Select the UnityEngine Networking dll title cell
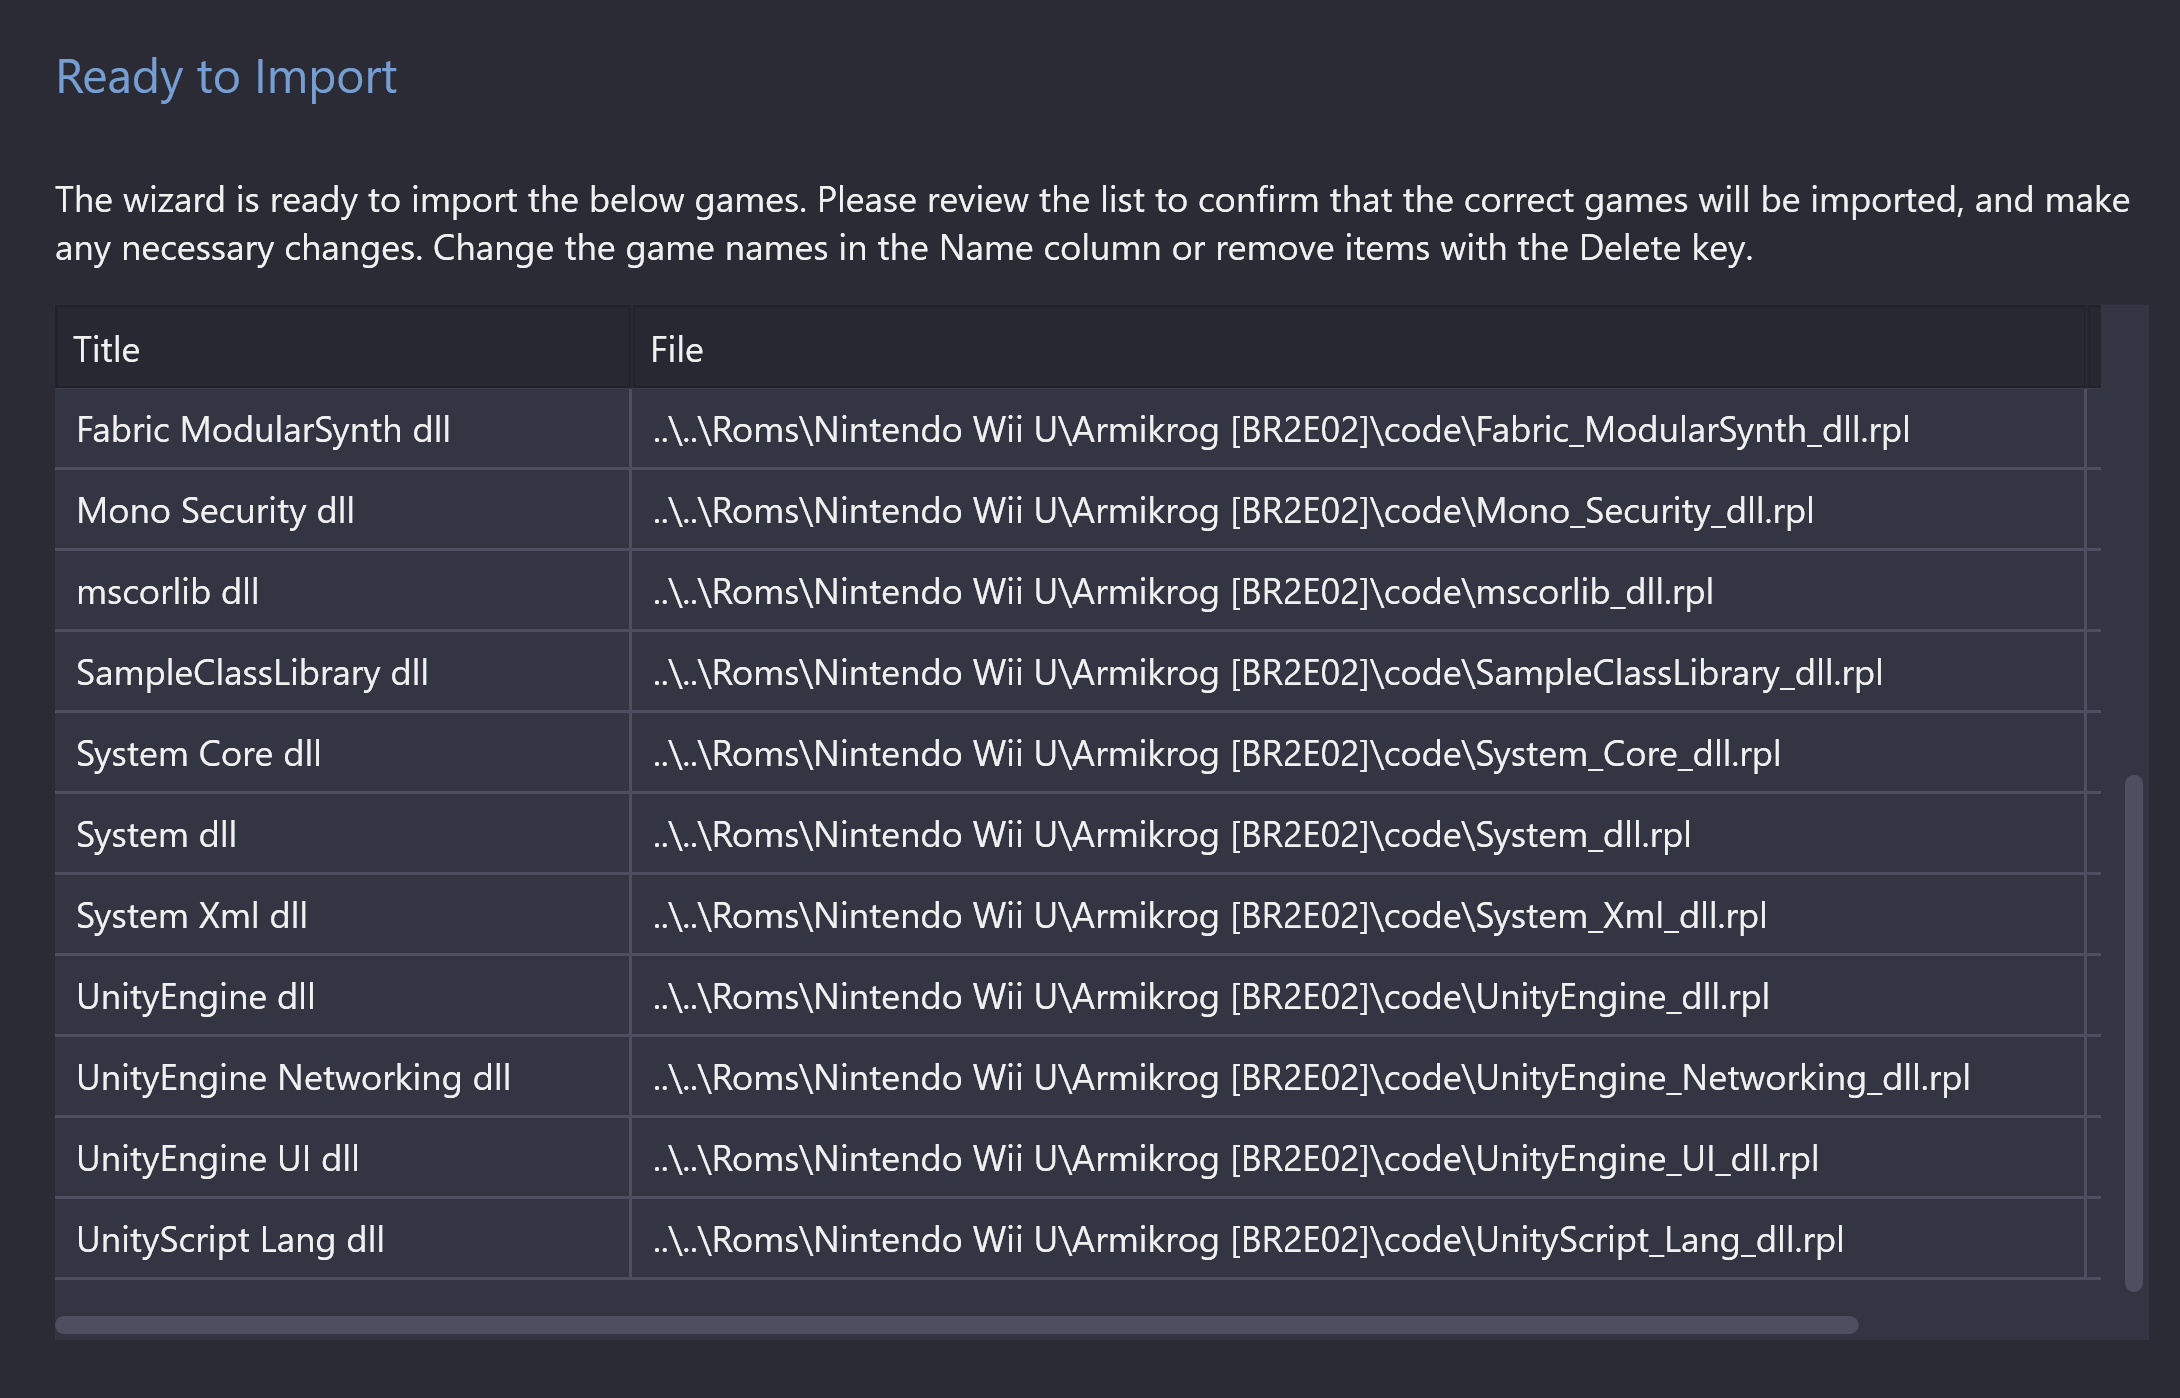 coord(342,1078)
